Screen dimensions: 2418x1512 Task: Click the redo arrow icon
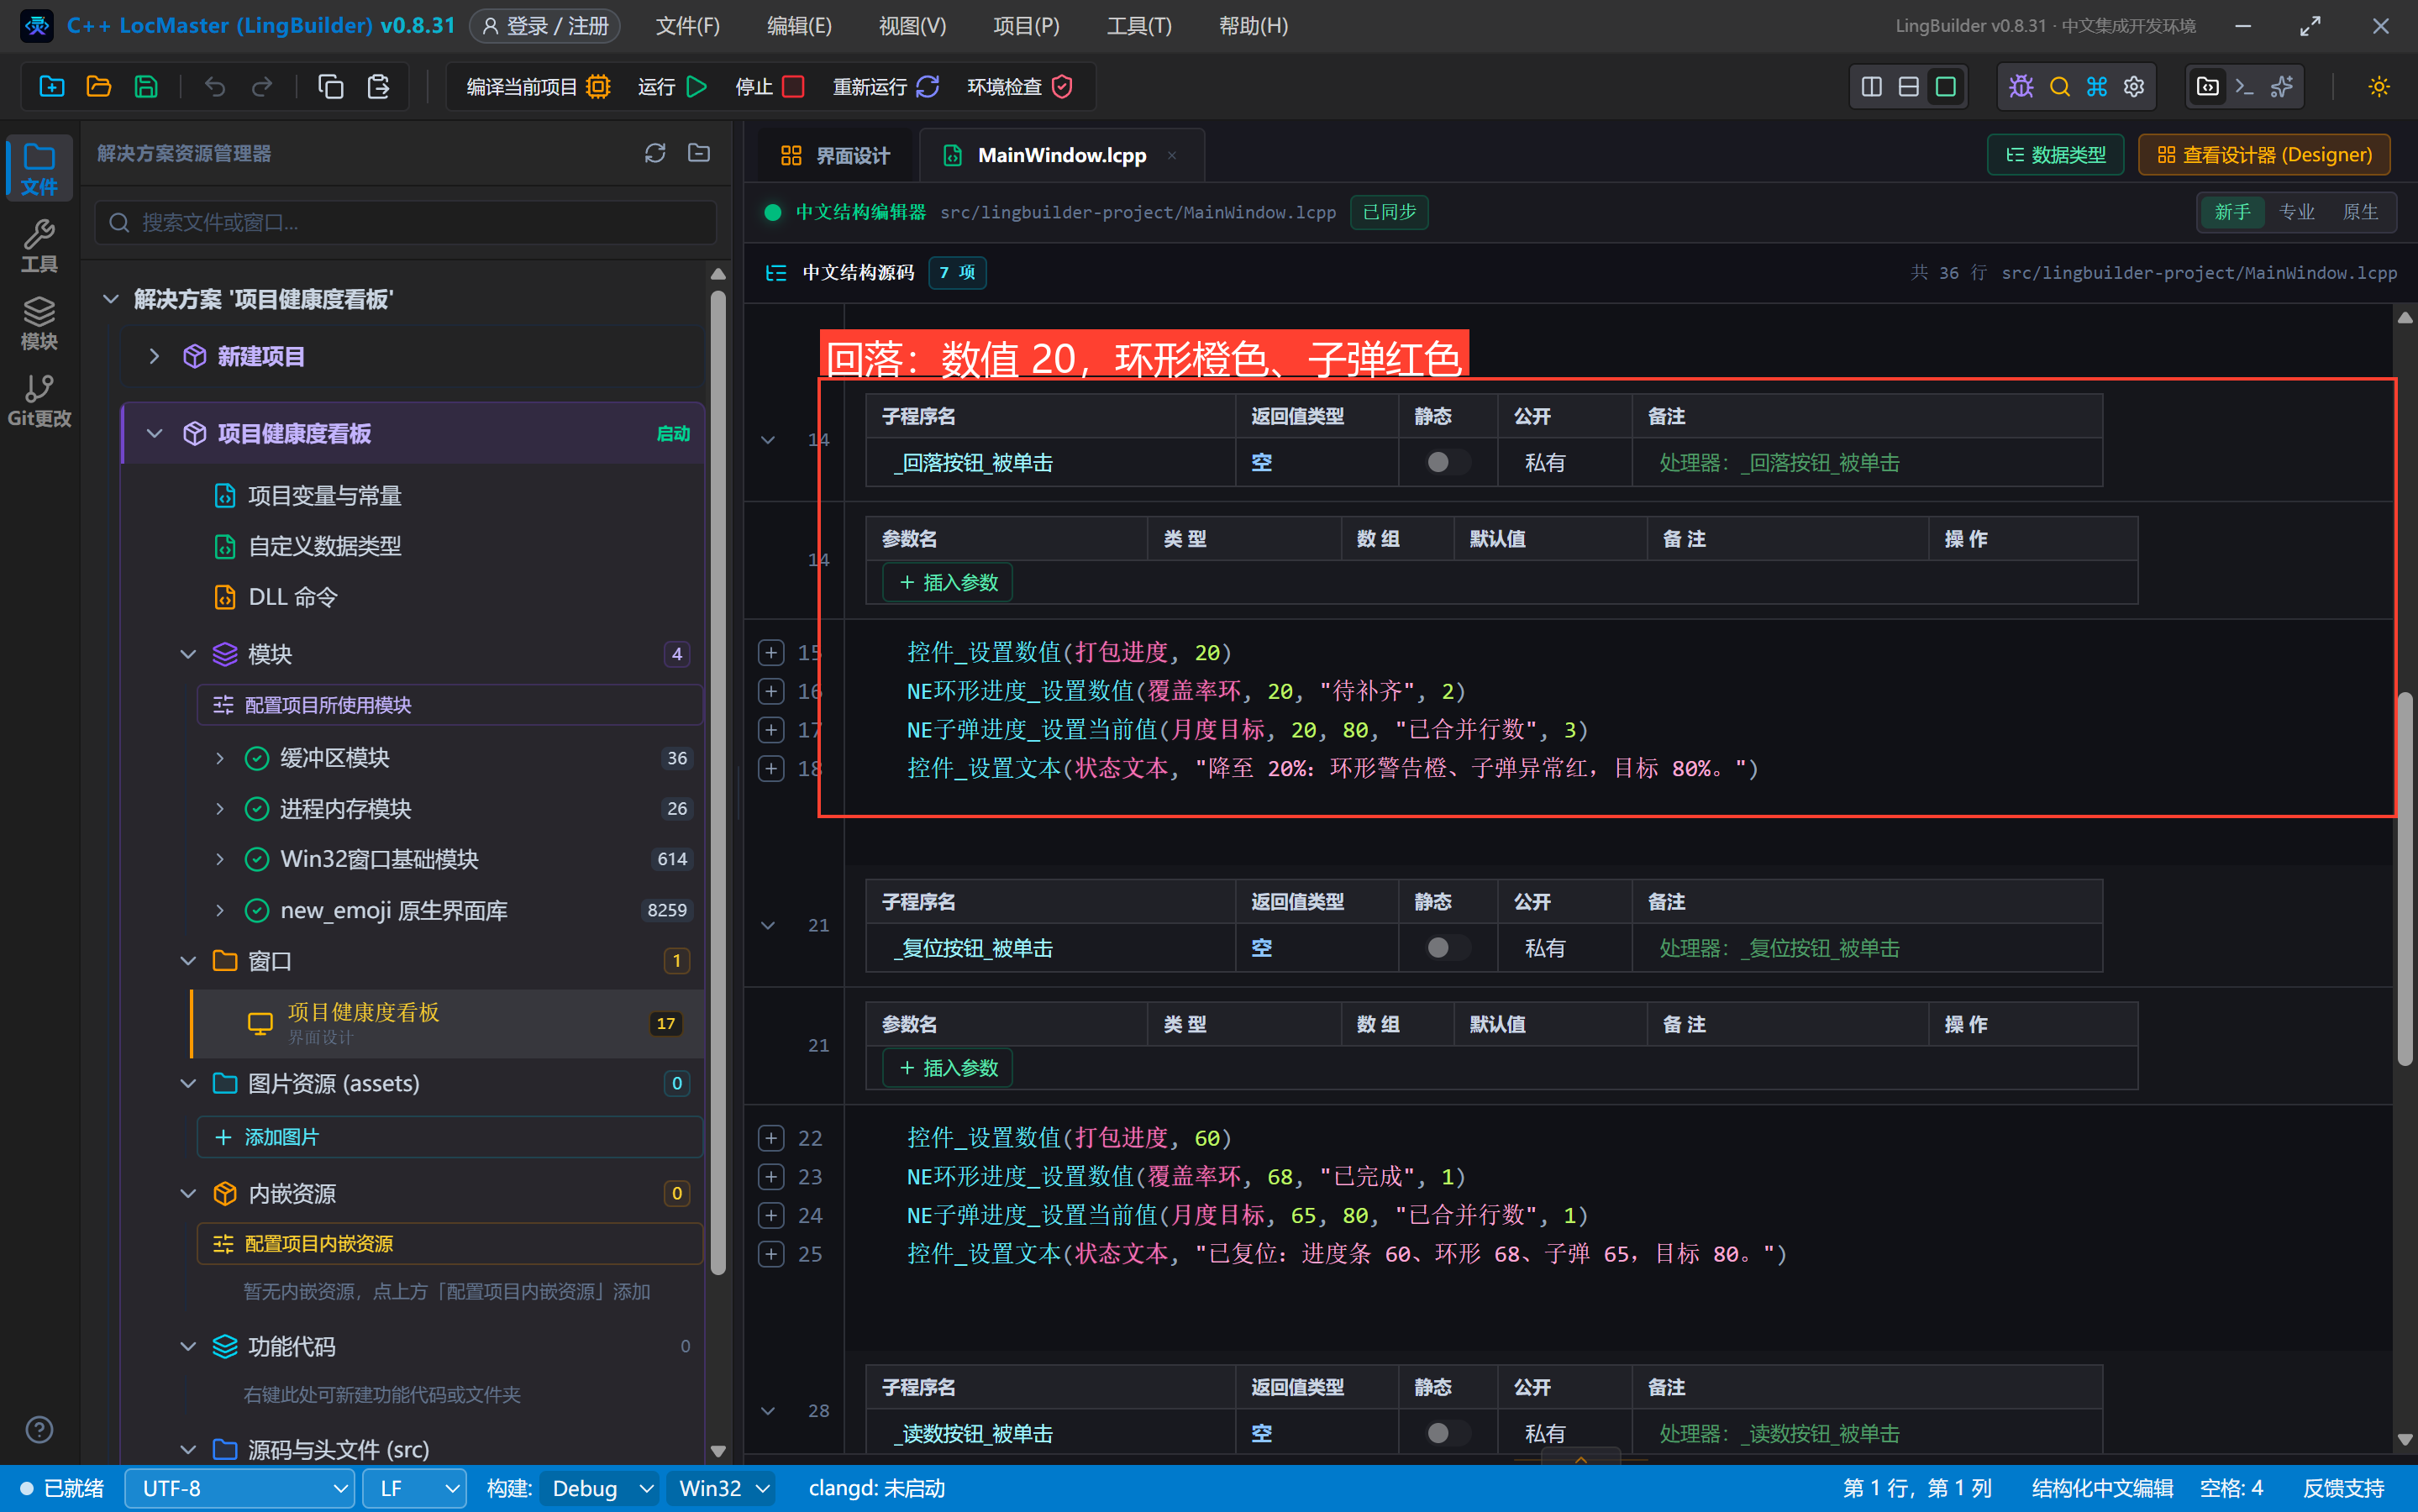(262, 87)
